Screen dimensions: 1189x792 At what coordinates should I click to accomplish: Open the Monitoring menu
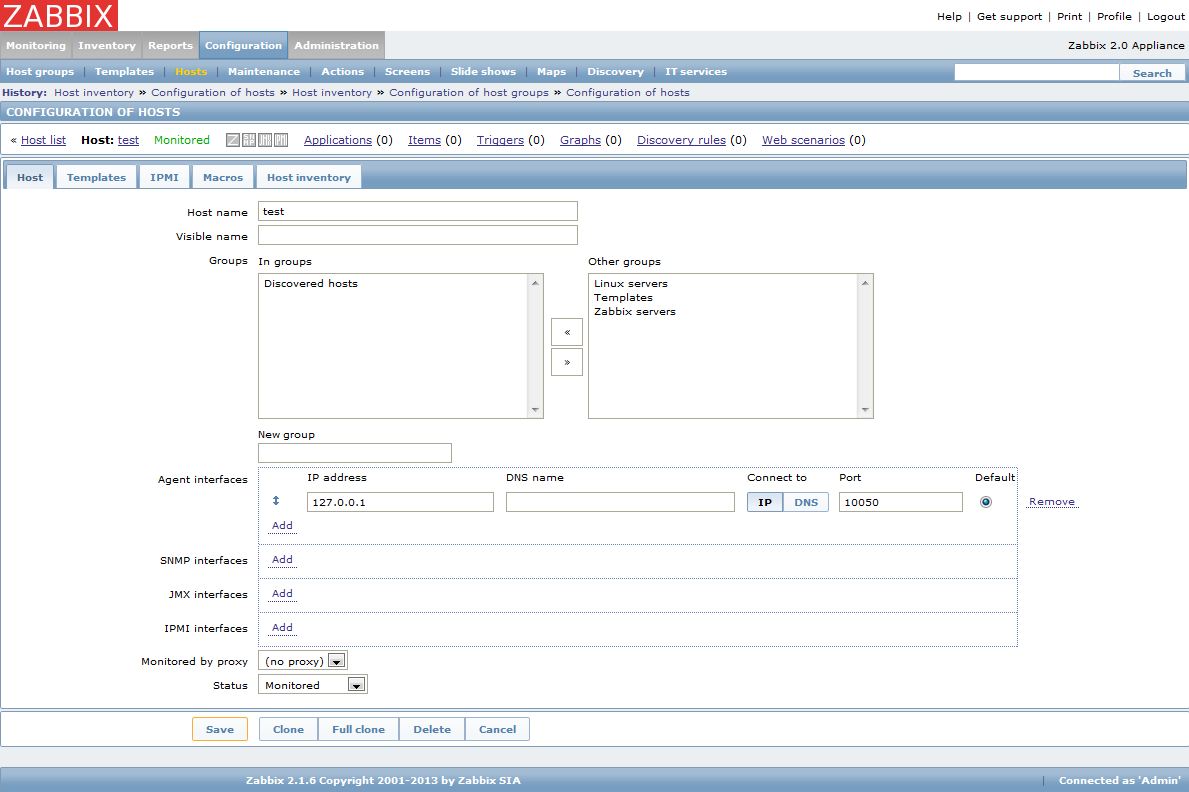(x=36, y=46)
